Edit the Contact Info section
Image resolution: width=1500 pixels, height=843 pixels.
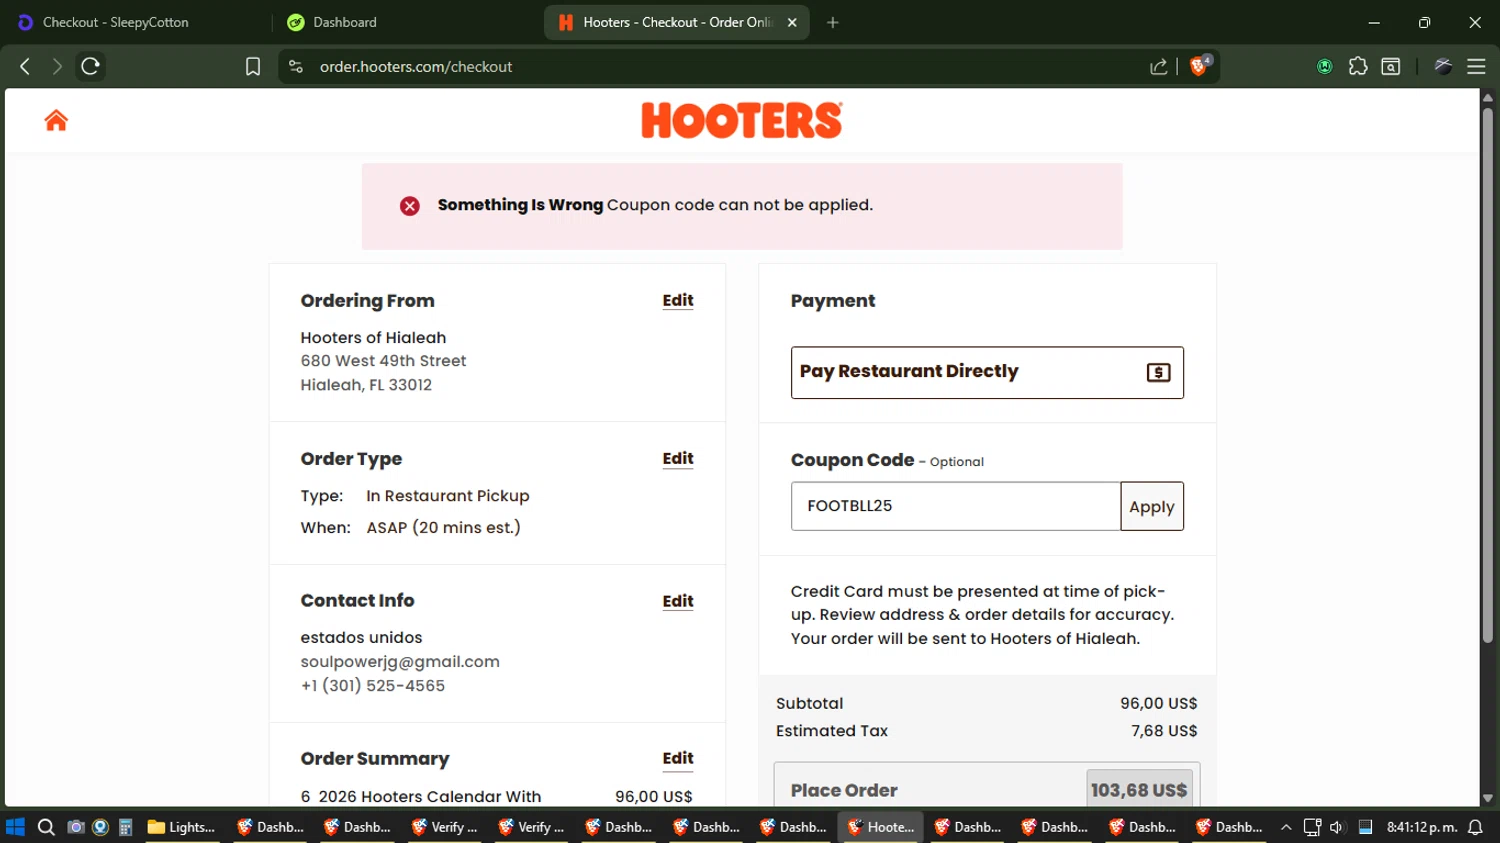coord(678,601)
